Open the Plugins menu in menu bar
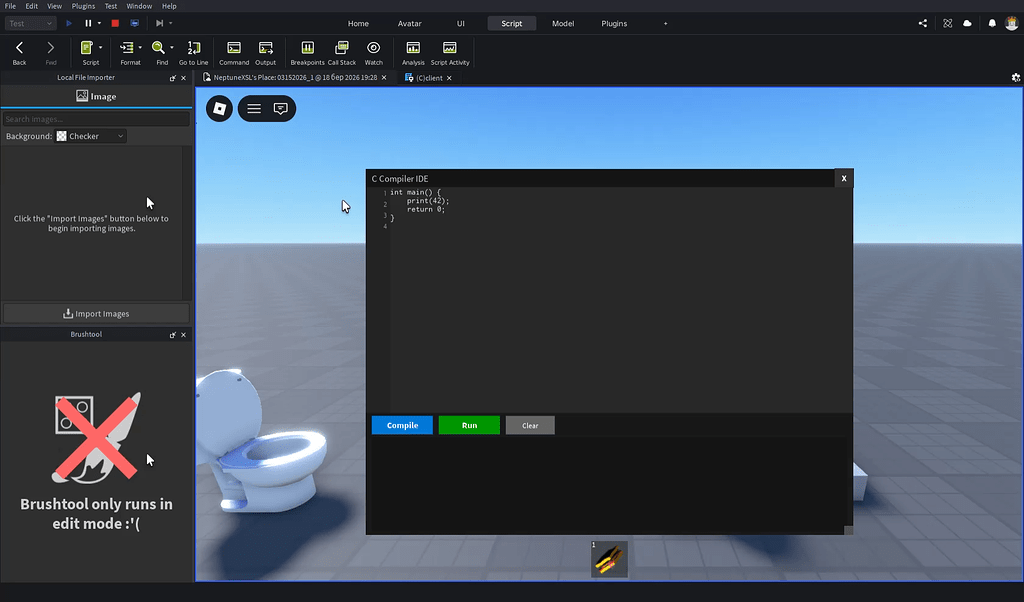The width and height of the screenshot is (1024, 602). pyautogui.click(x=83, y=6)
